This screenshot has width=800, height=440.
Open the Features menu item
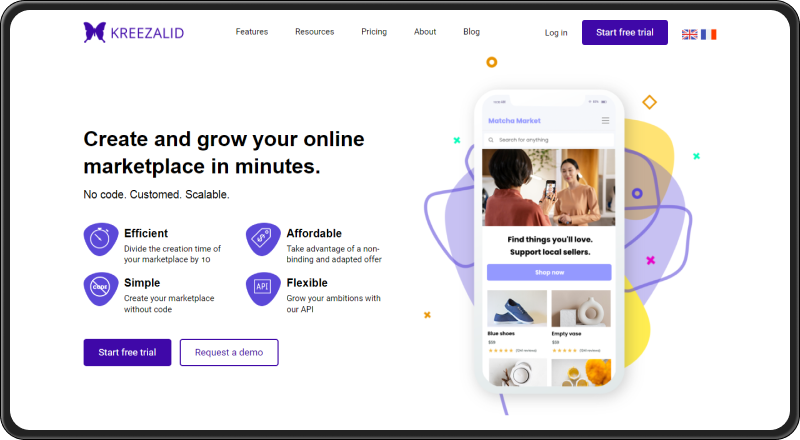[x=252, y=32]
